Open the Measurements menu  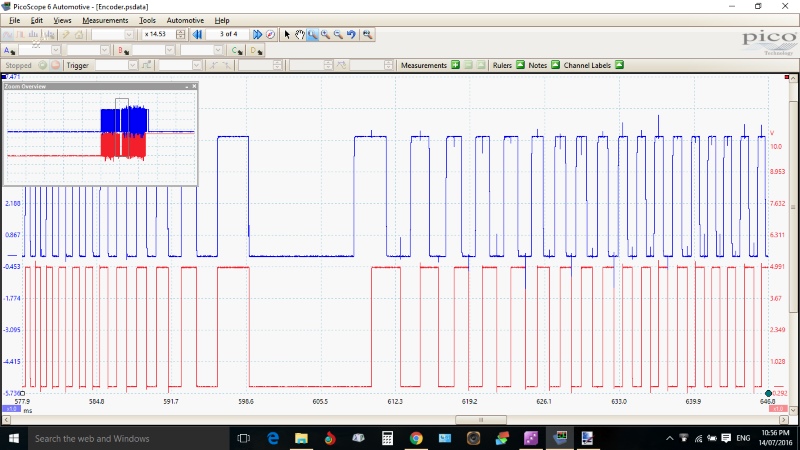click(105, 20)
